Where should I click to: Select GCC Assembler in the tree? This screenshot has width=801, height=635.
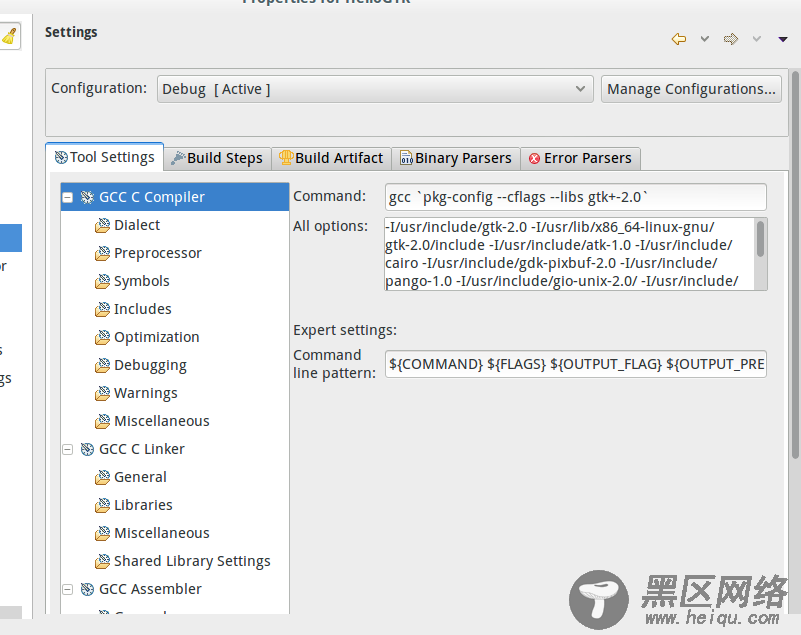pos(150,589)
